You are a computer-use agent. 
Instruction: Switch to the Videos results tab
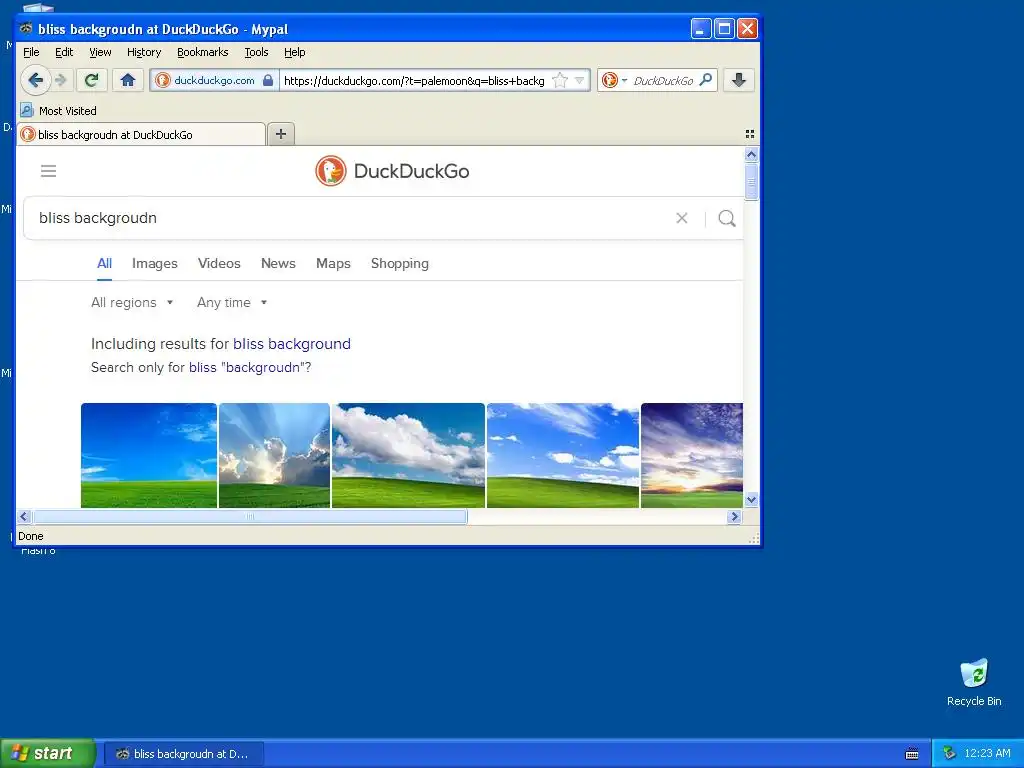pyautogui.click(x=219, y=263)
